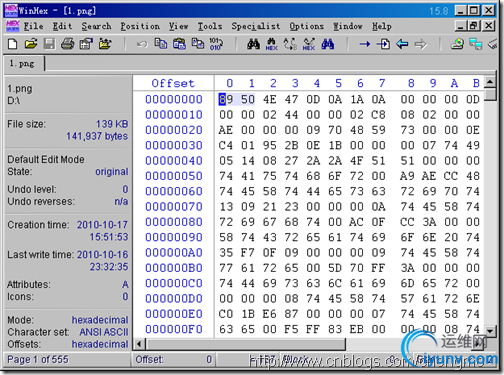Click offset label 000000F0
Viewport: 504px width, 375px height.
coord(174,329)
